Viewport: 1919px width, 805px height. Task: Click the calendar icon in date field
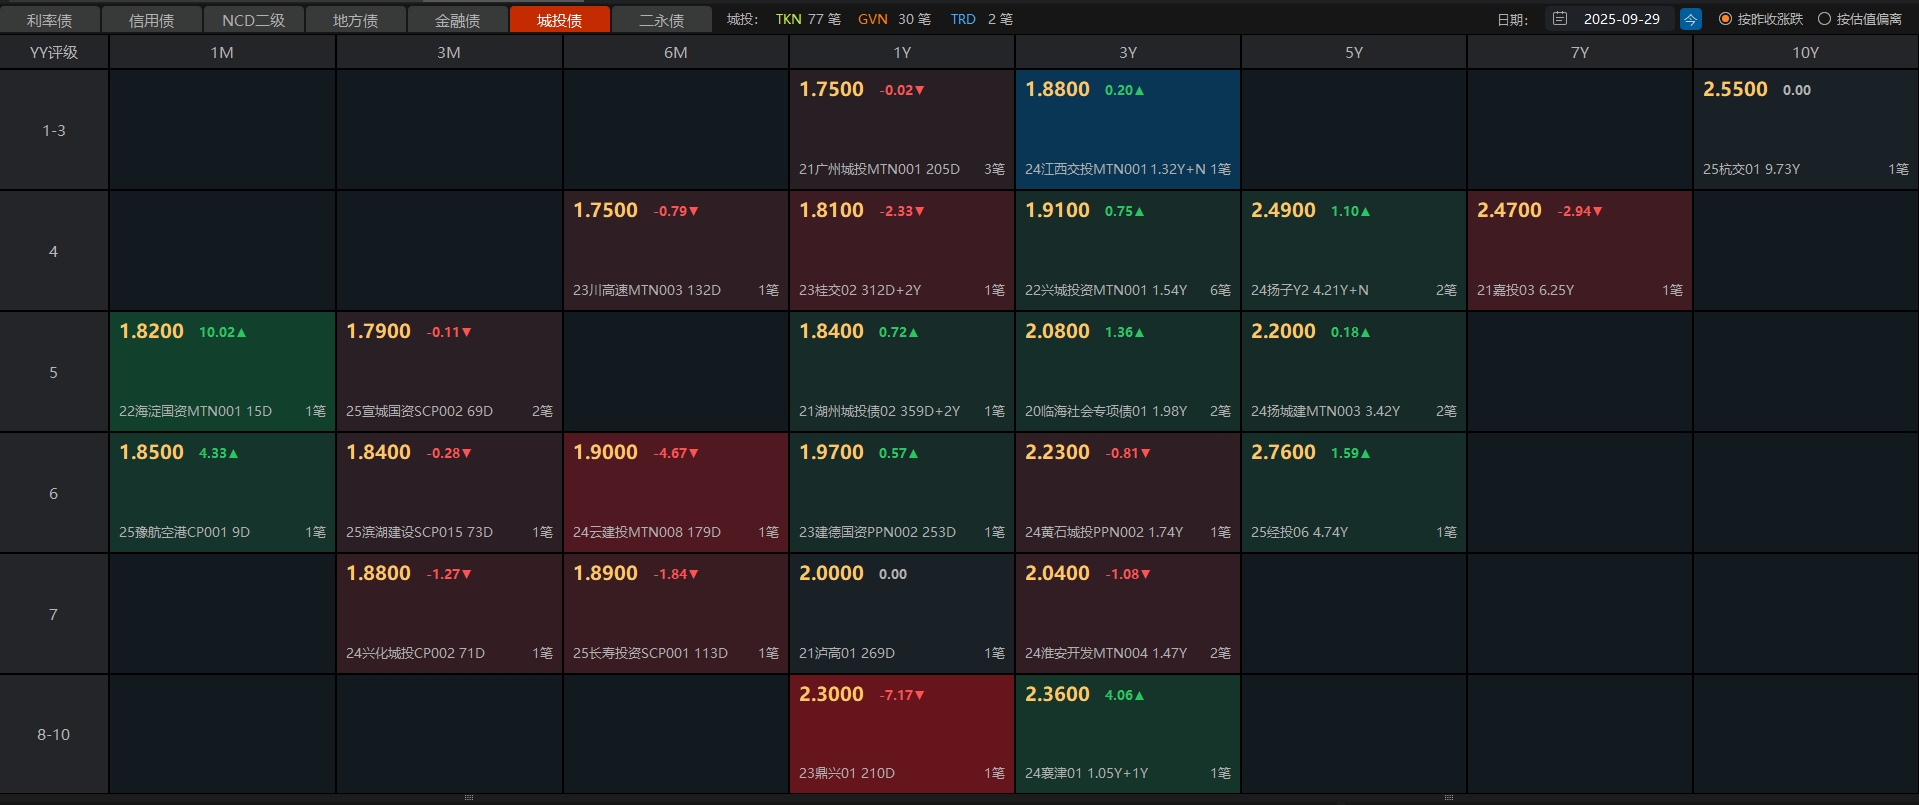[1560, 19]
